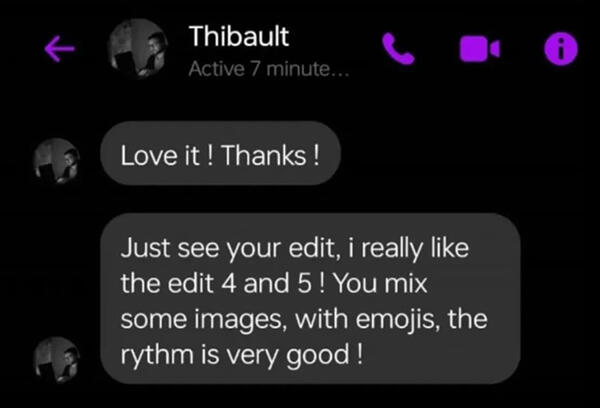
Task: Click the word 'good' ending the last message
Action: 318,356
